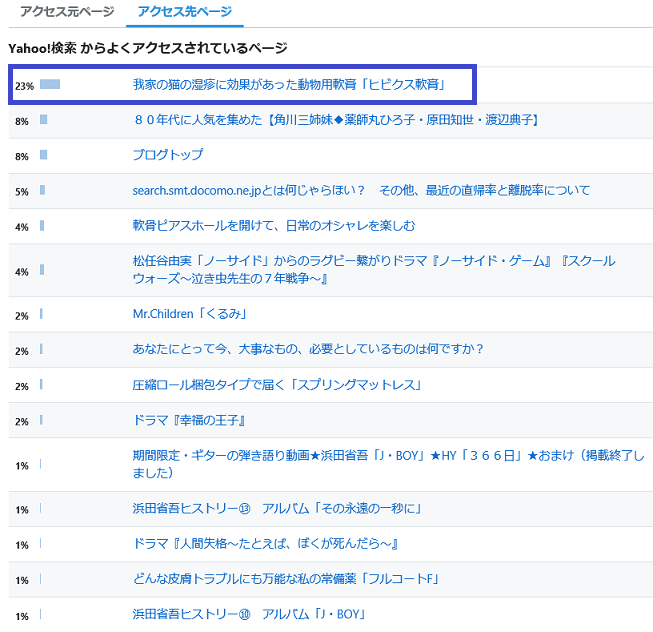Image resolution: width=653 pixels, height=632 pixels.
Task: Open the 浜田省吾ヒストリー⑩ J・BOY album link
Action: tap(249, 615)
